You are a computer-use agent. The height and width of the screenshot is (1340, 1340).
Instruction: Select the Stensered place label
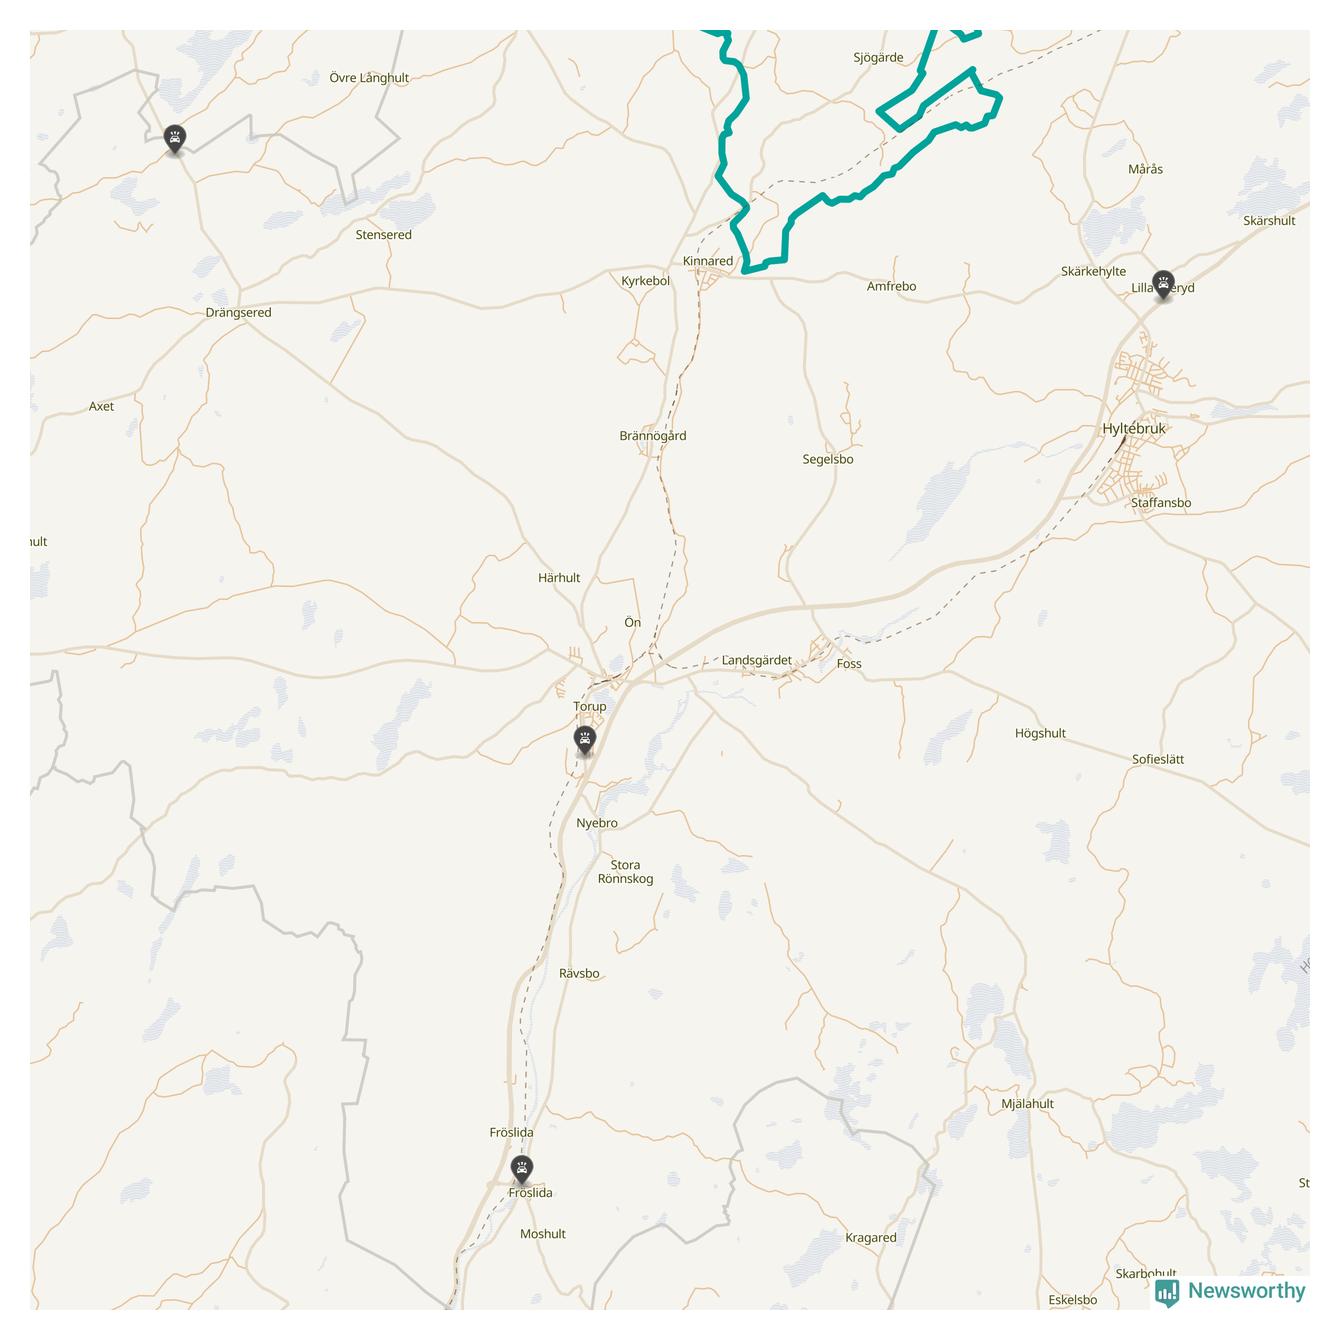pos(384,235)
